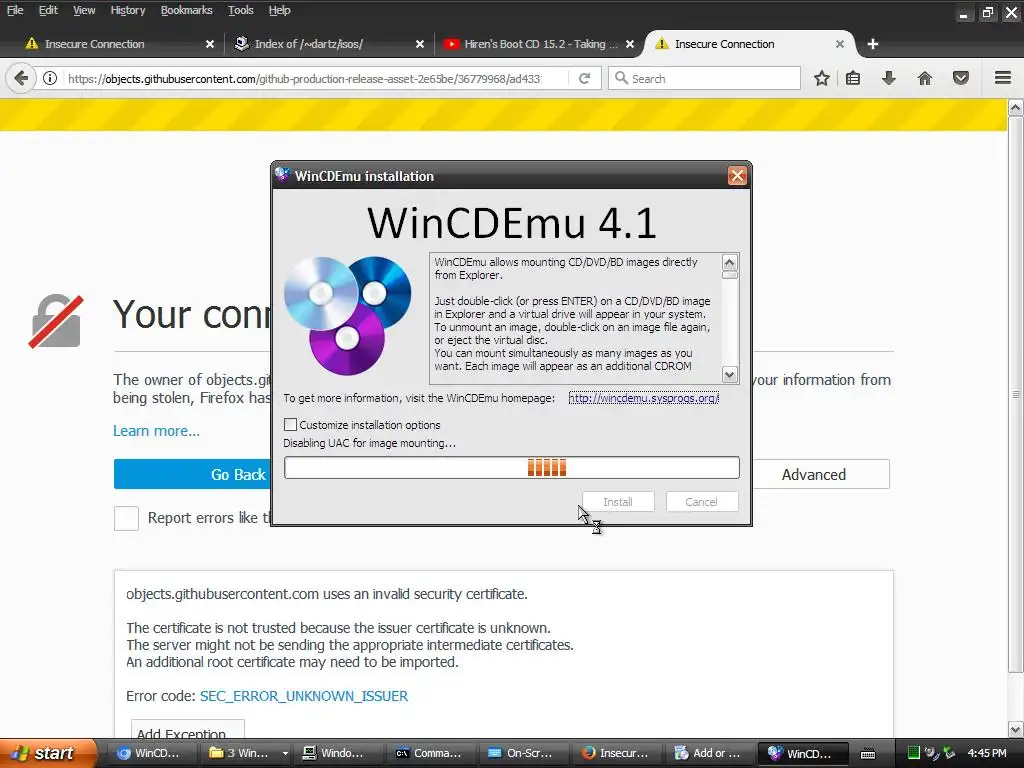Open Edit menu in Firefox

click(48, 10)
